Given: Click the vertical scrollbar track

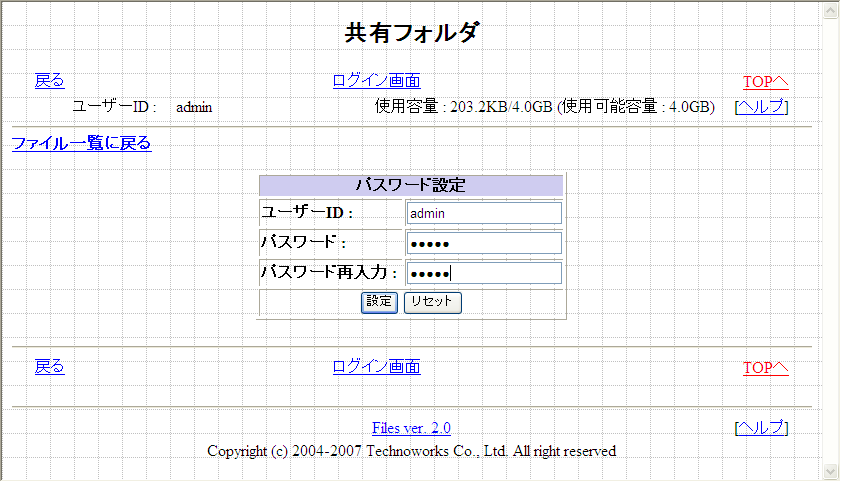Looking at the screenshot, I should (x=831, y=240).
